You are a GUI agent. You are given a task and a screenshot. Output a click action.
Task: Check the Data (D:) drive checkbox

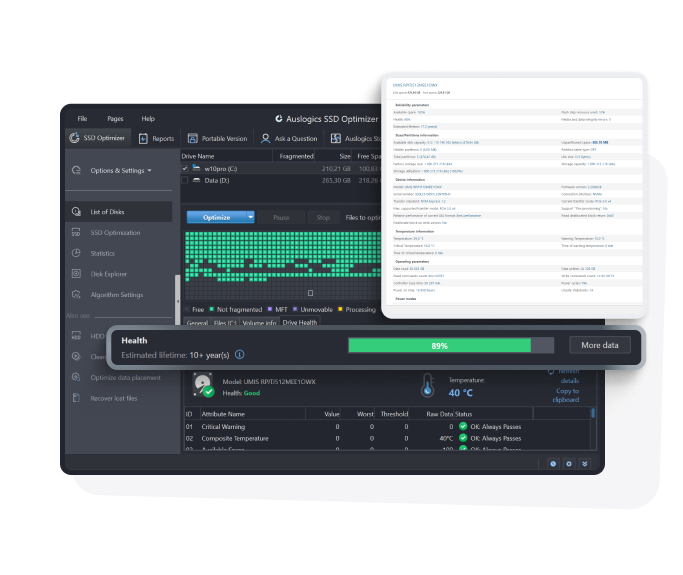pos(185,180)
